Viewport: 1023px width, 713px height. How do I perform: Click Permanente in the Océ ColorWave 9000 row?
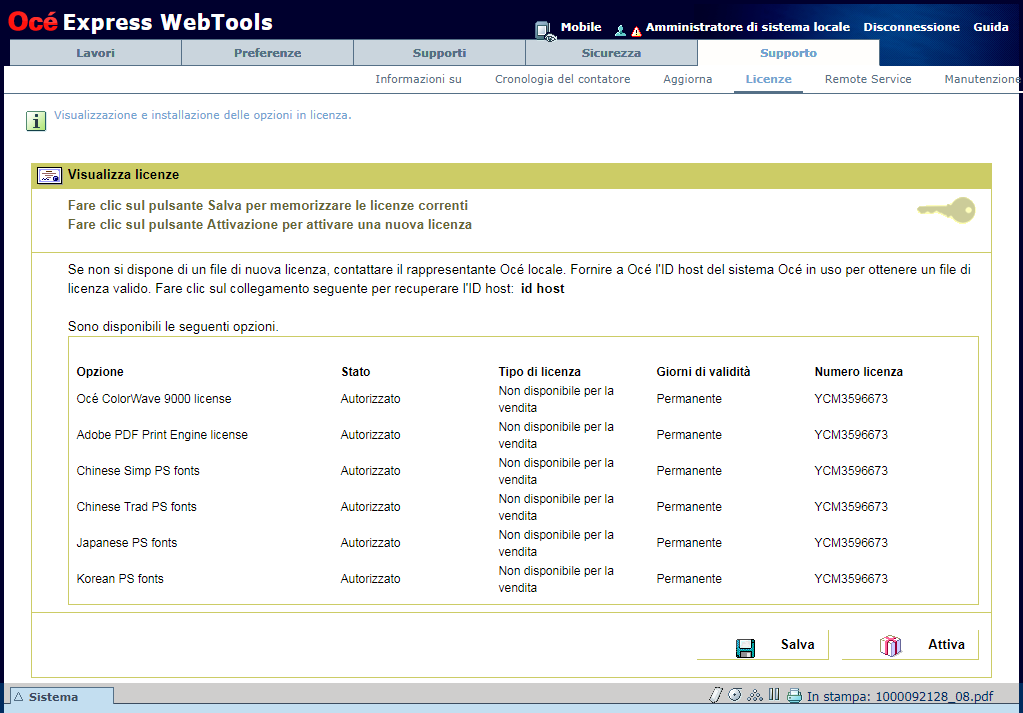[689, 399]
